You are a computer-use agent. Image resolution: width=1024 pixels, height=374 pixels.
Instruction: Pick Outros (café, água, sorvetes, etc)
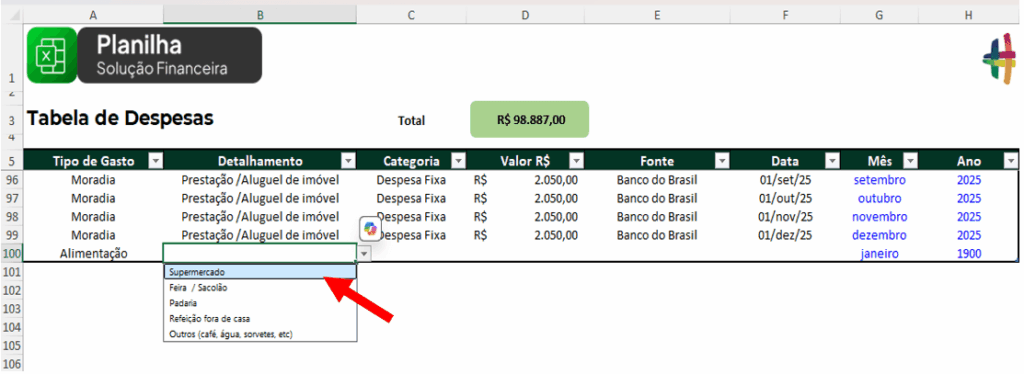click(260, 334)
